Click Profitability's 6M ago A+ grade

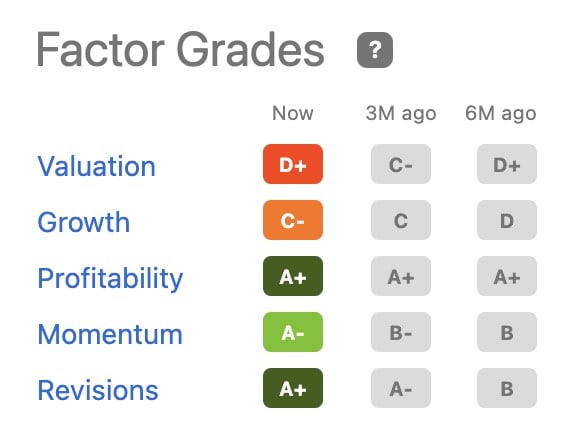point(507,276)
